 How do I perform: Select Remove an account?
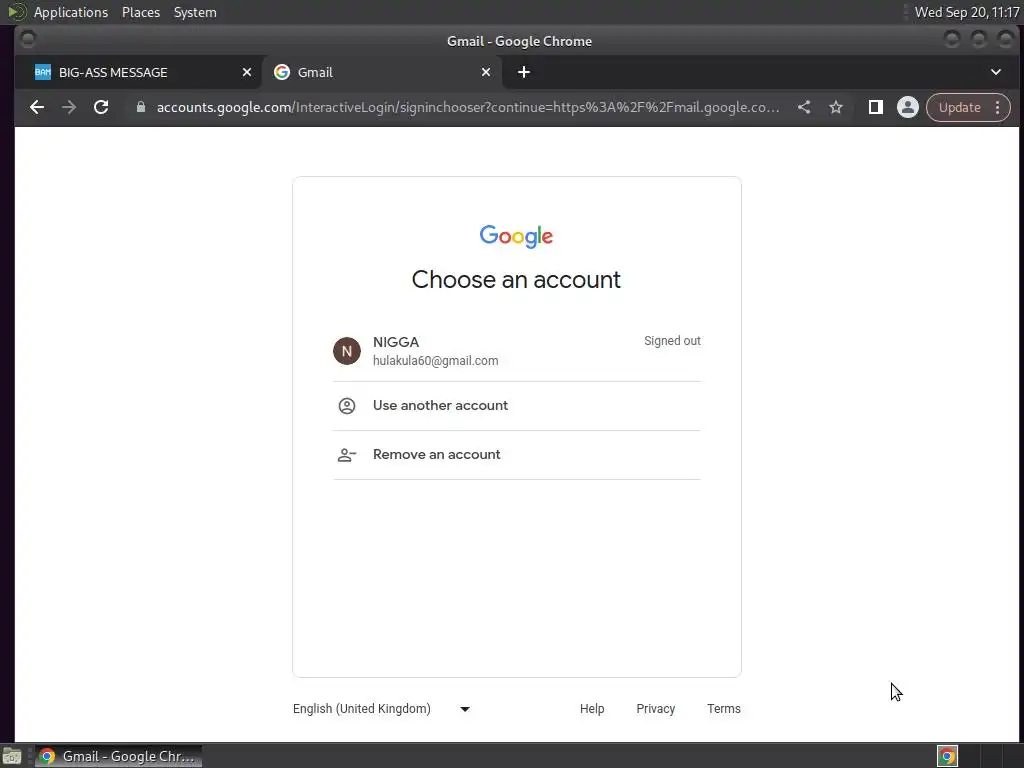517,455
